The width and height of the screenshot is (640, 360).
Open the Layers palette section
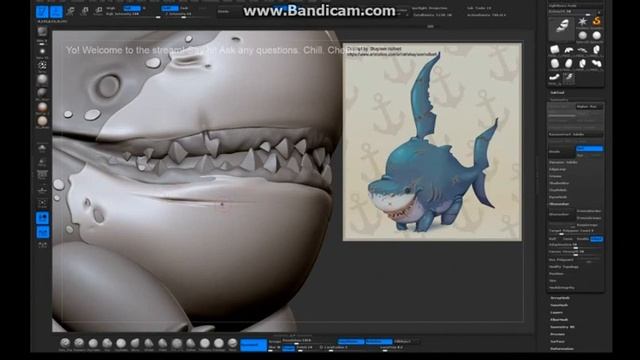(556, 312)
